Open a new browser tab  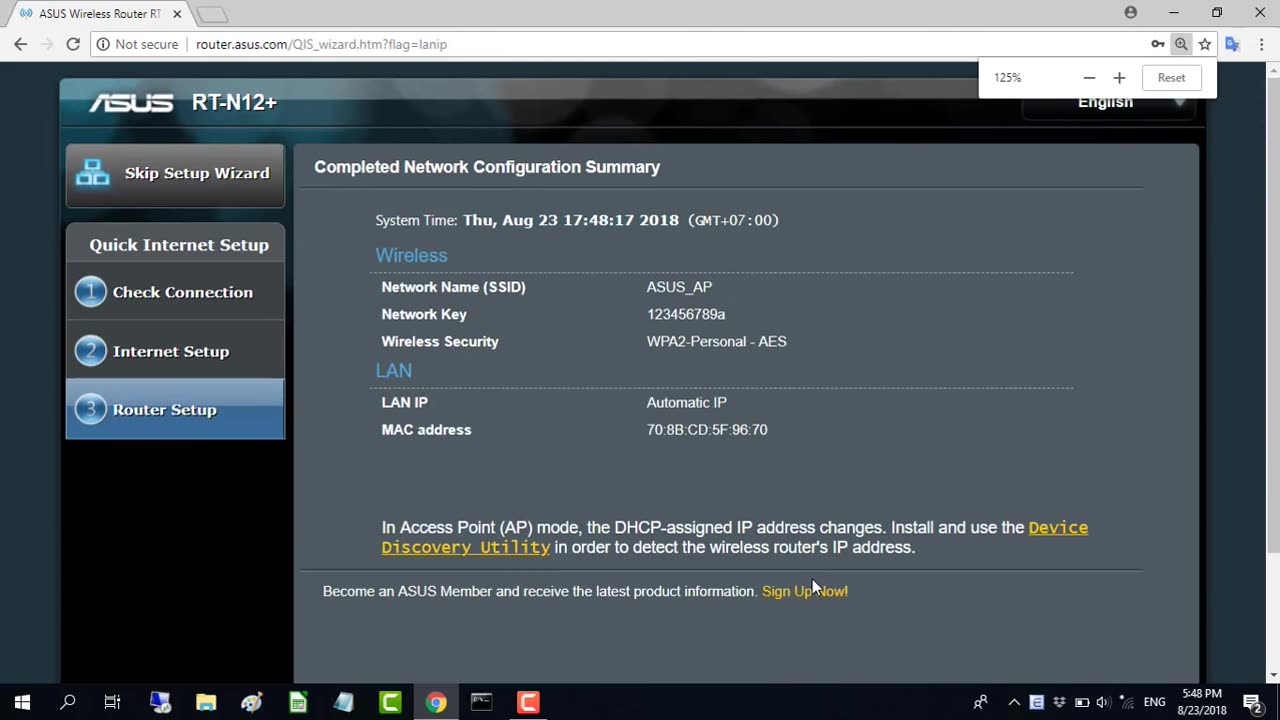pos(212,15)
